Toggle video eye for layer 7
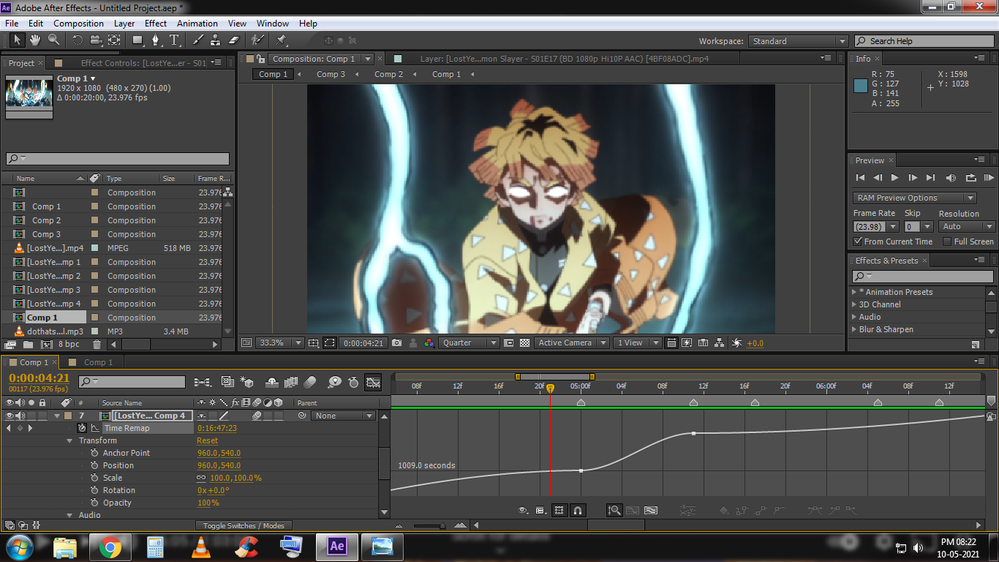Screen dimensions: 999x562 click(x=9, y=415)
